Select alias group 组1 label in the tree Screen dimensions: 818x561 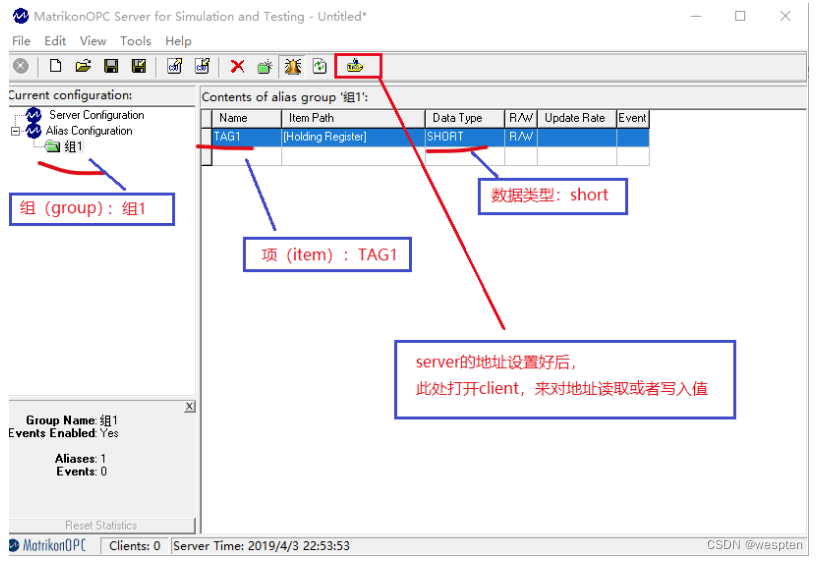73,147
